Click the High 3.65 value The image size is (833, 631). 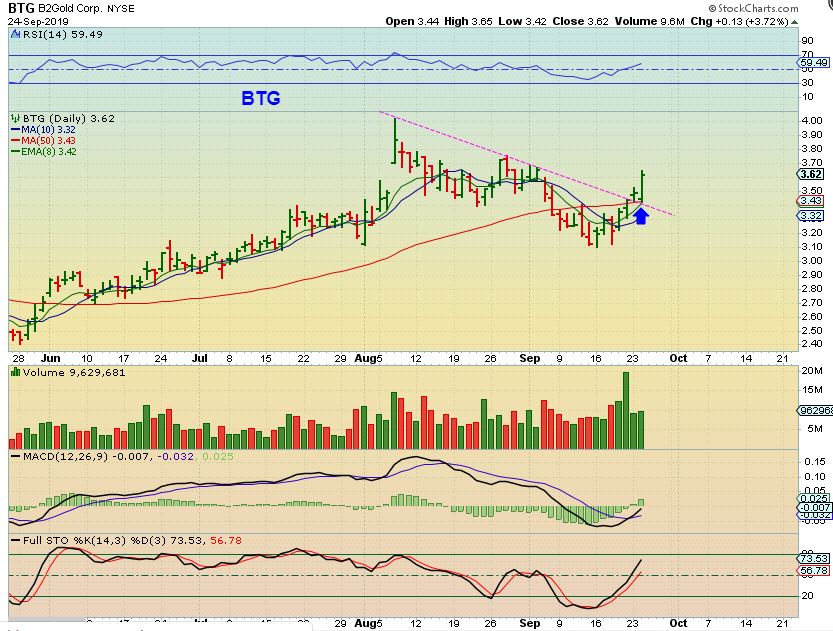[x=468, y=22]
